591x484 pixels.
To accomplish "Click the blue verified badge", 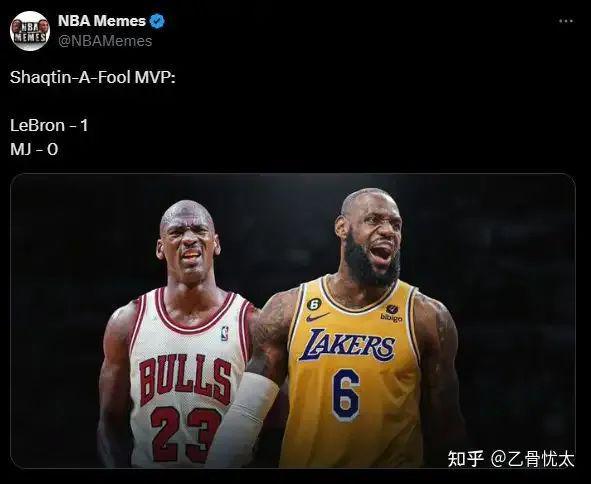I will 157,21.
